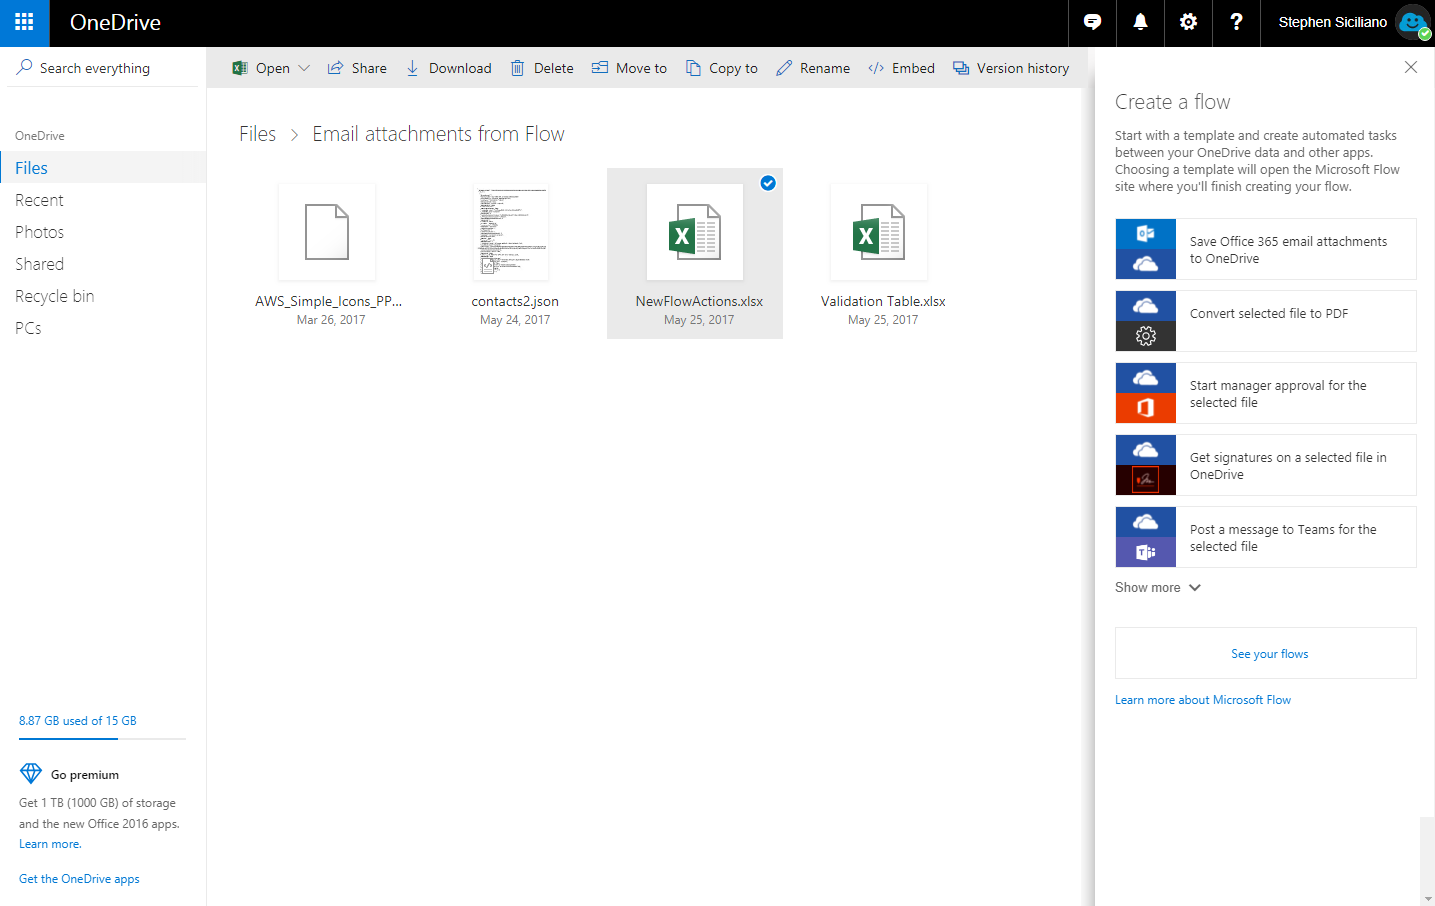Open the feedback chat icon in header
The height and width of the screenshot is (906, 1435).
tap(1092, 22)
